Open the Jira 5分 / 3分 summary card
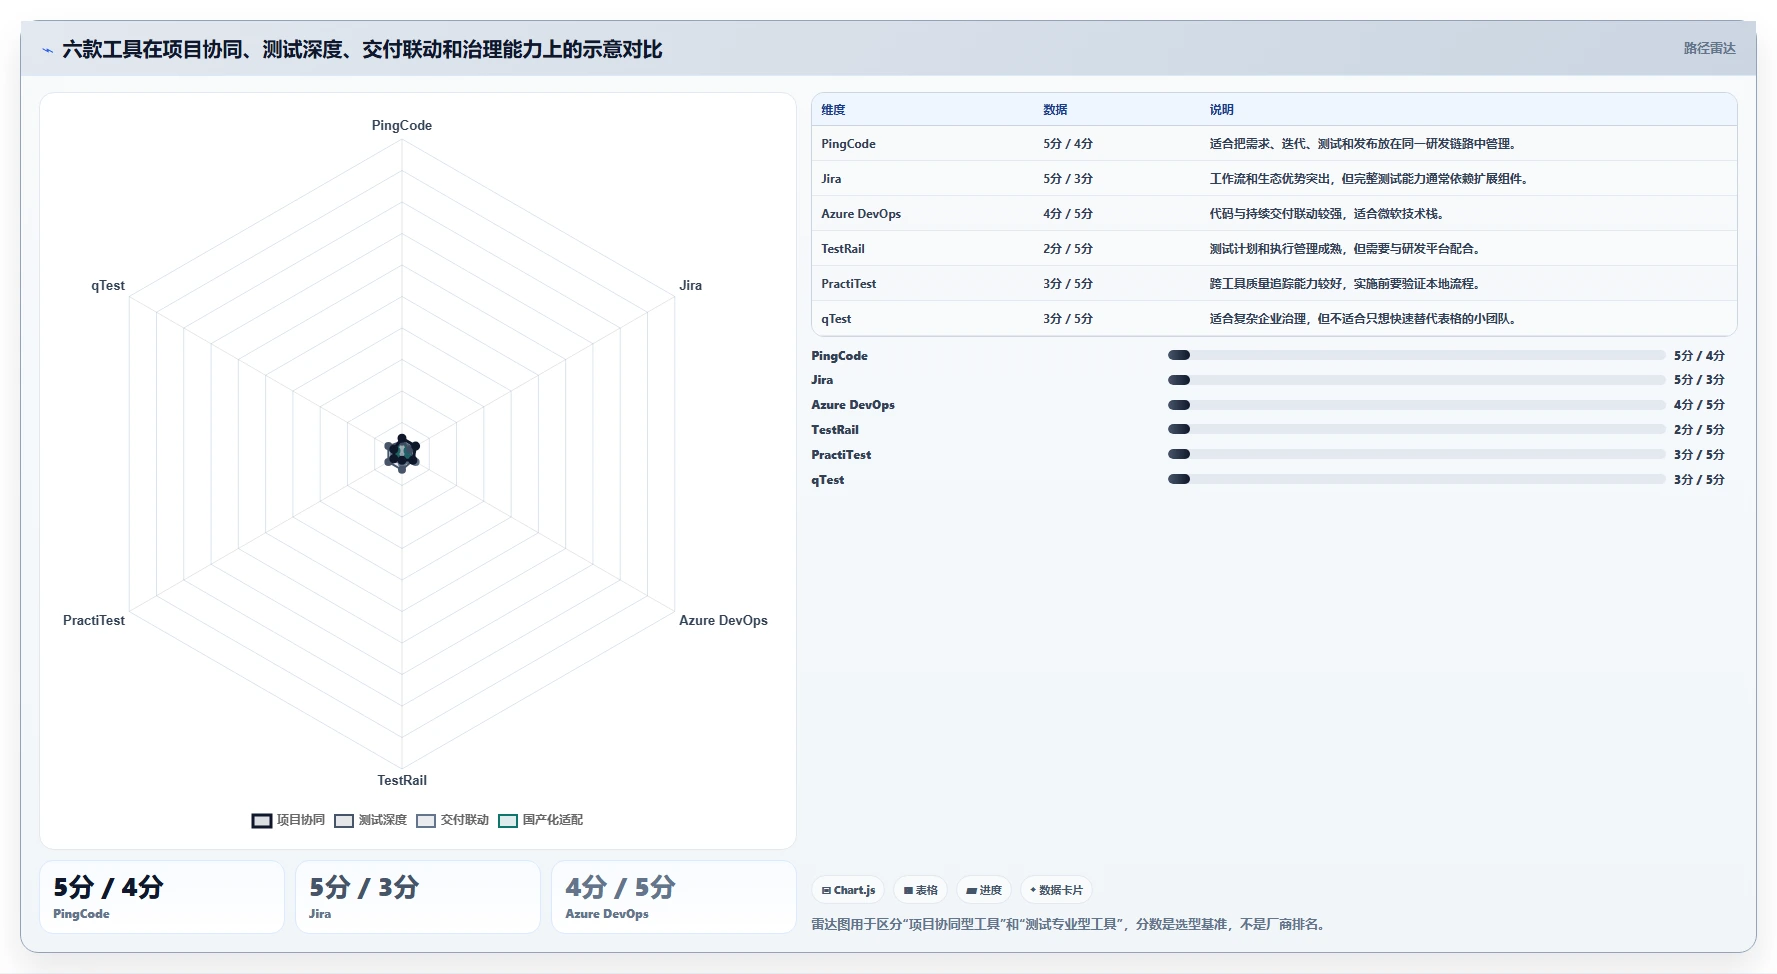The image size is (1777, 974). coord(418,897)
